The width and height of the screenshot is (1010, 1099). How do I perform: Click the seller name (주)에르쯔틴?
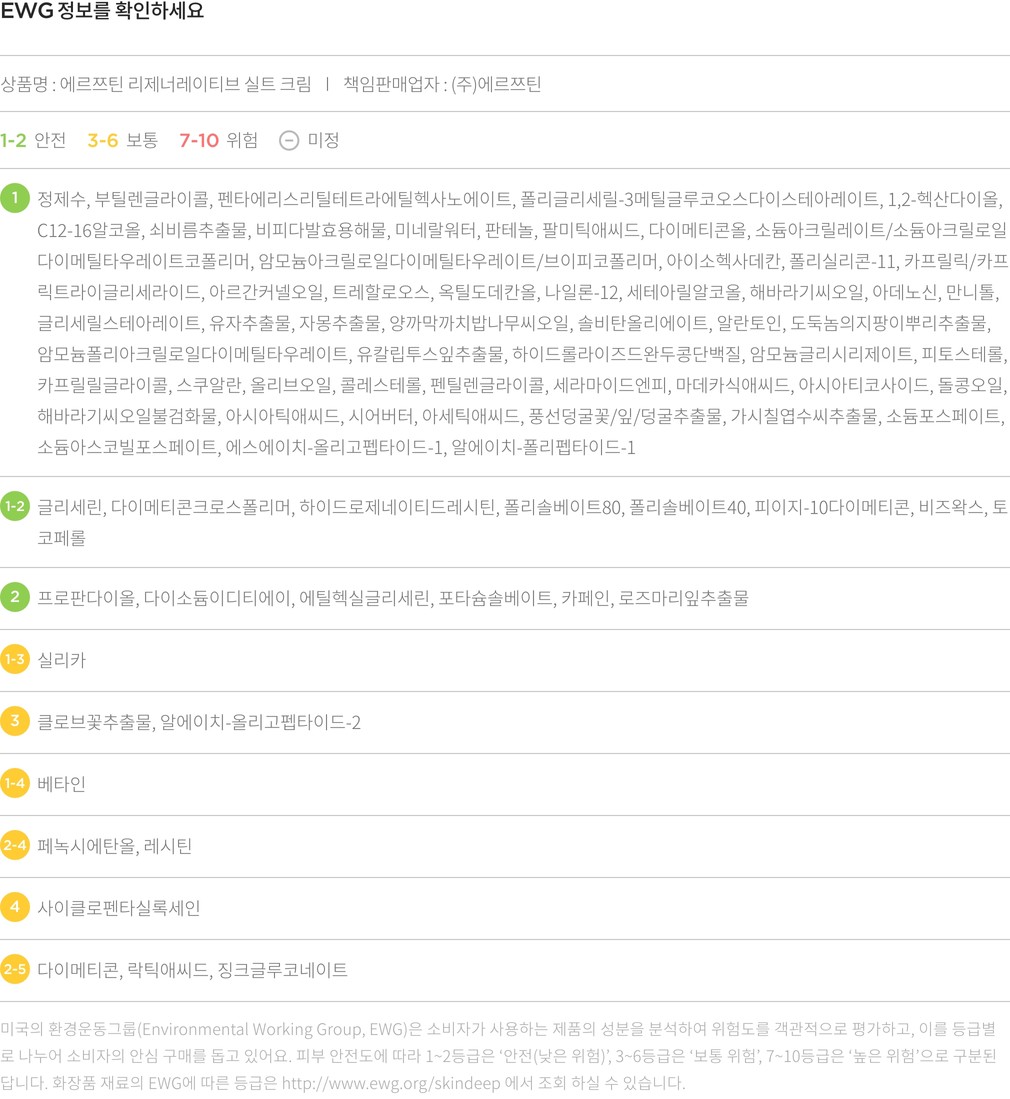click(x=496, y=84)
